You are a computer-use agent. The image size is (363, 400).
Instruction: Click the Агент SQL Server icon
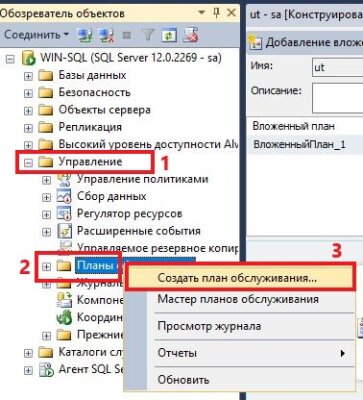coord(46,369)
